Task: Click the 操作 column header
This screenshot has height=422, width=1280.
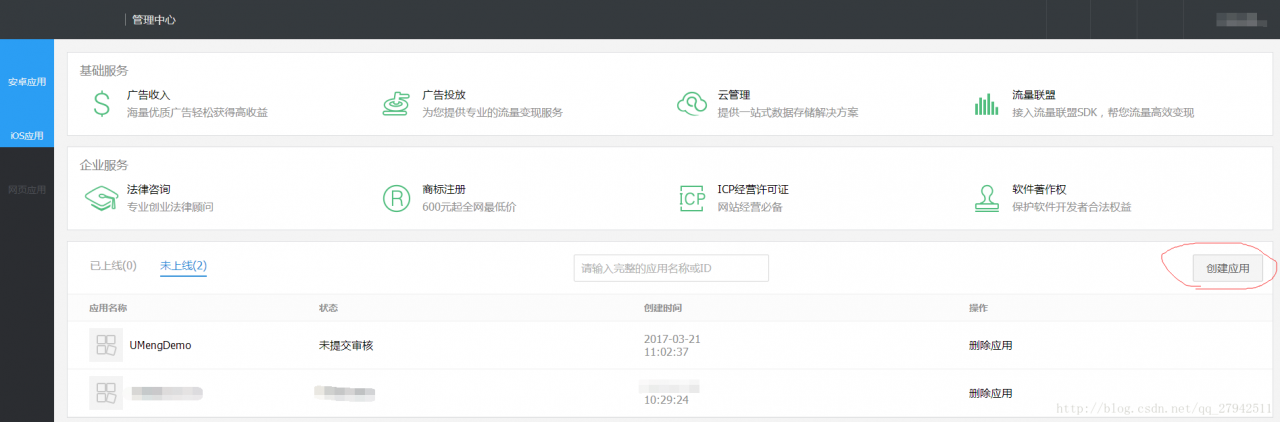Action: click(x=978, y=307)
